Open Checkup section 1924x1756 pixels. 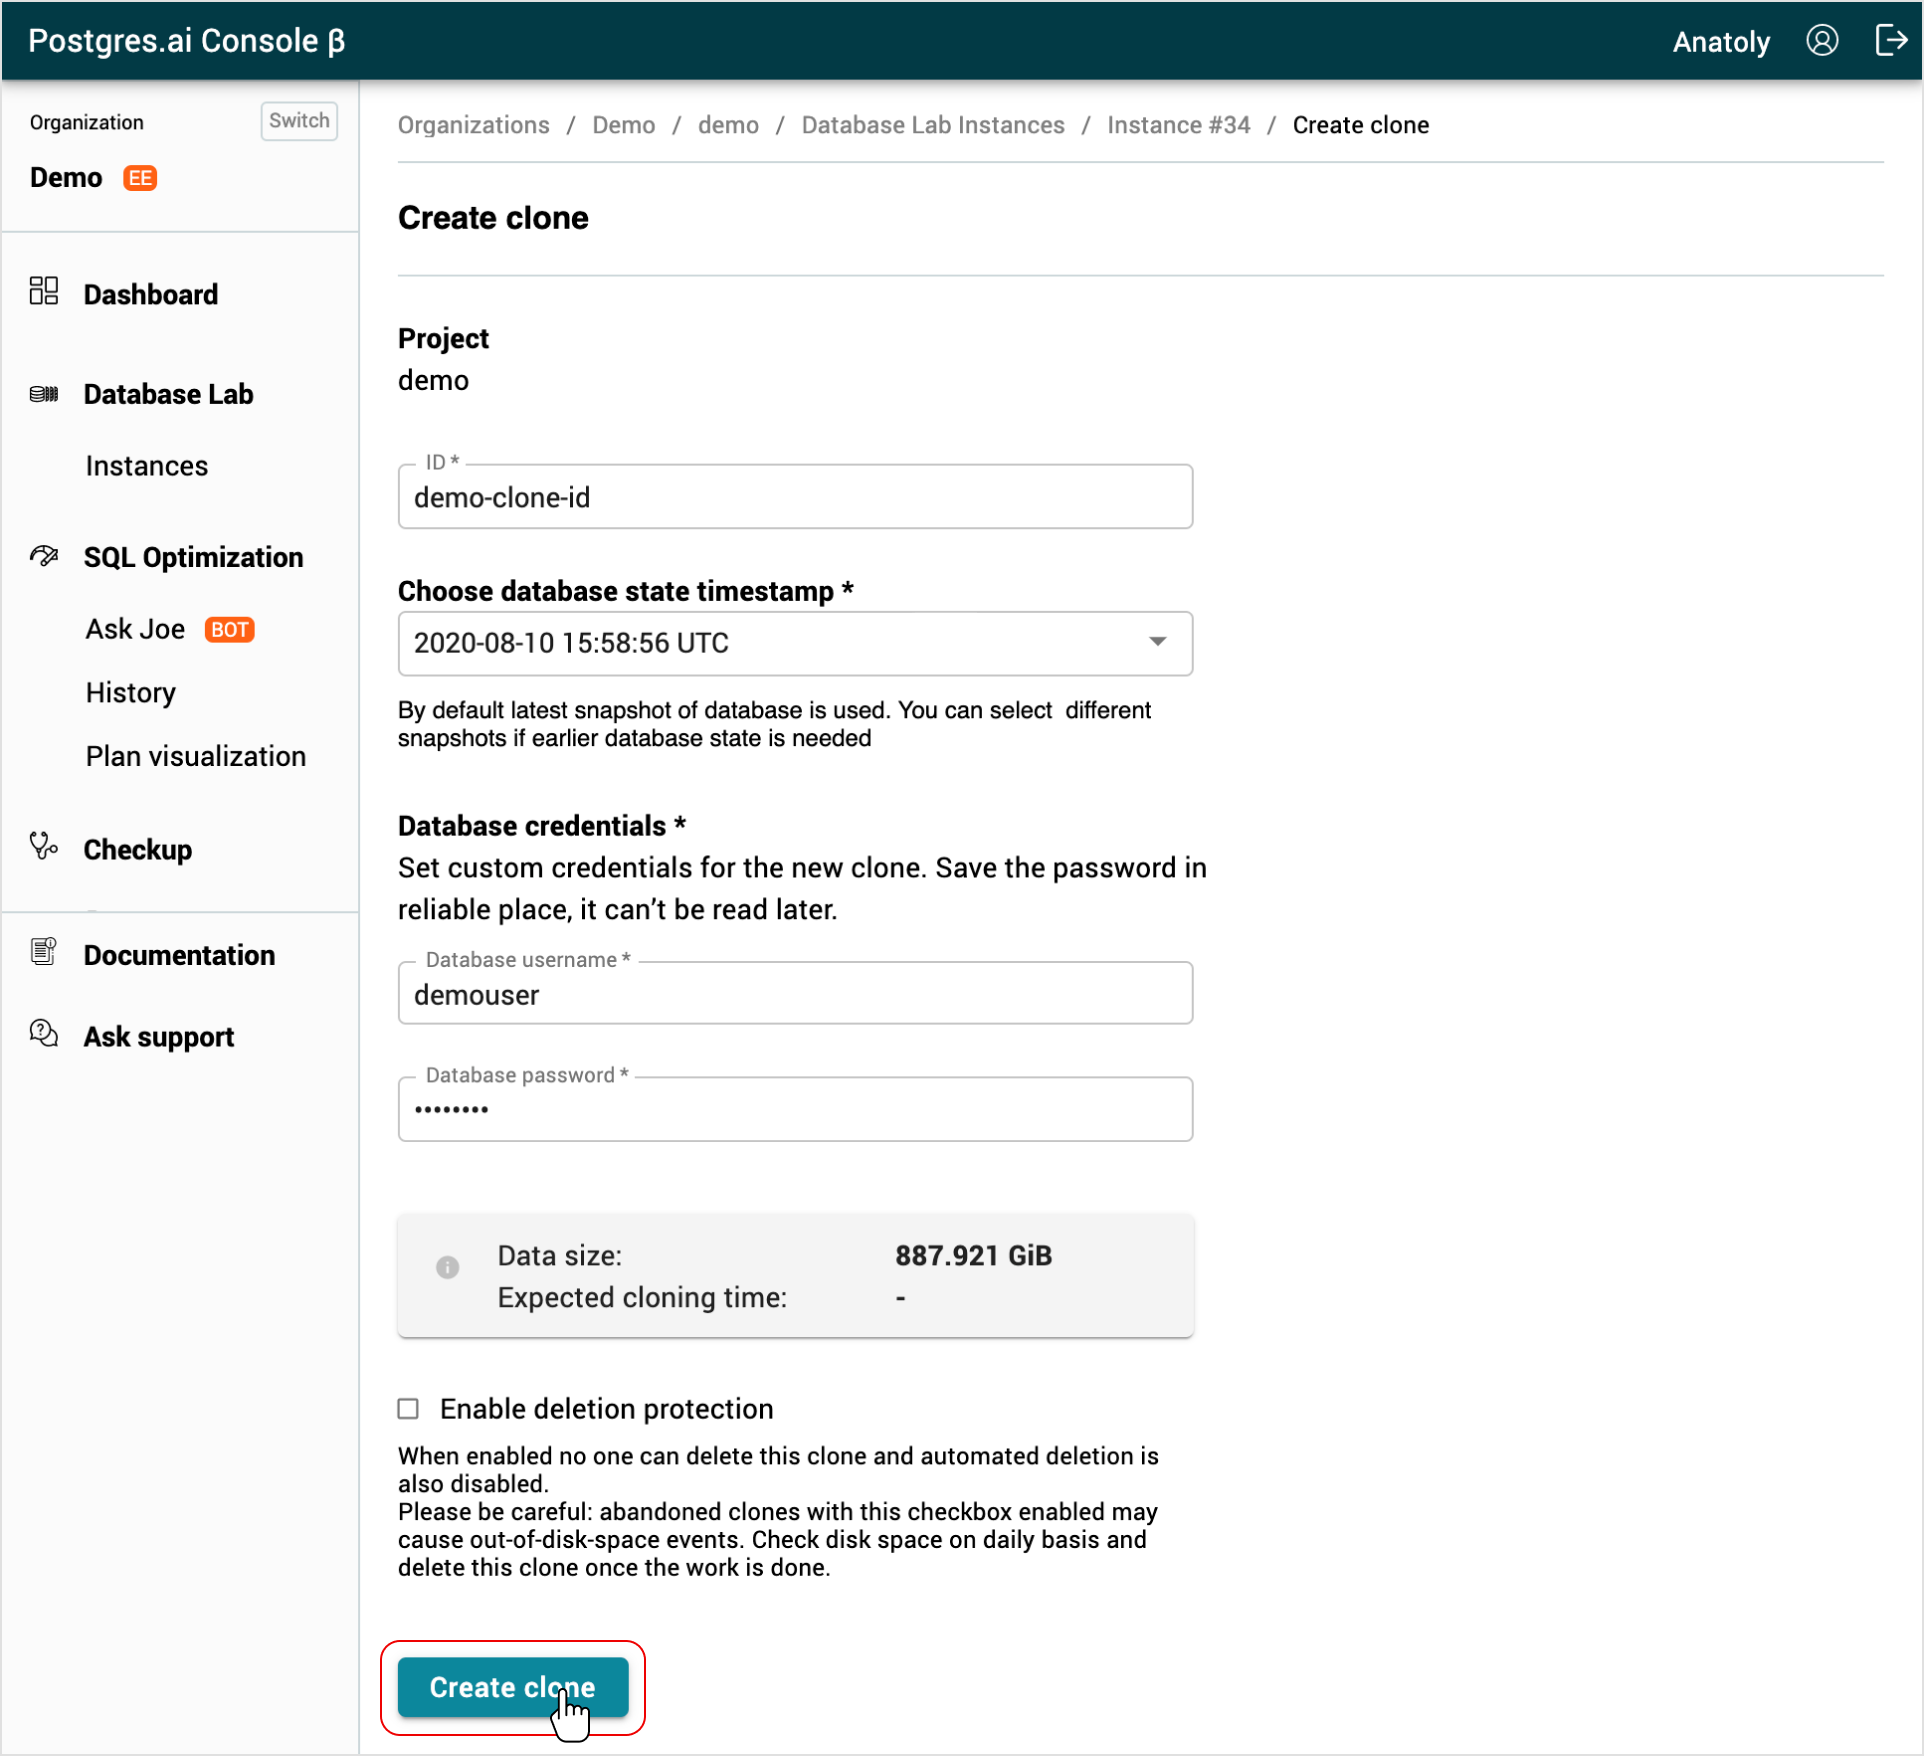click(138, 850)
